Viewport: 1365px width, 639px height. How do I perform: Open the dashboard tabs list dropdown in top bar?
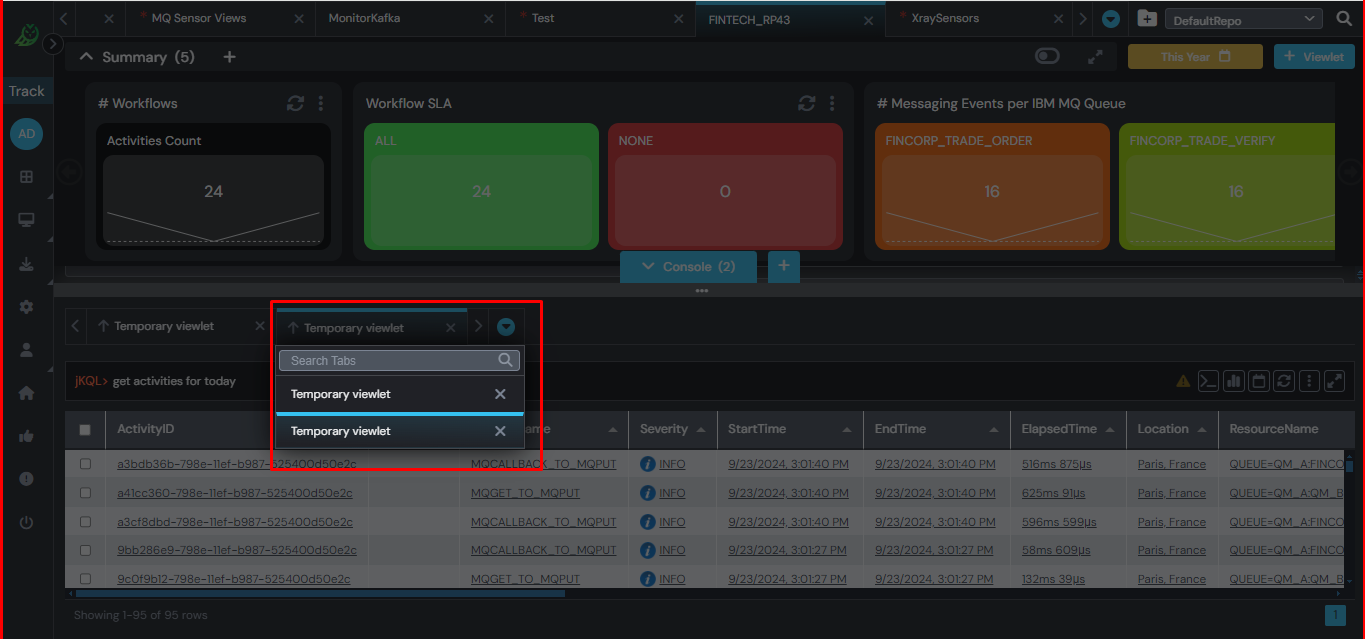pos(1110,19)
